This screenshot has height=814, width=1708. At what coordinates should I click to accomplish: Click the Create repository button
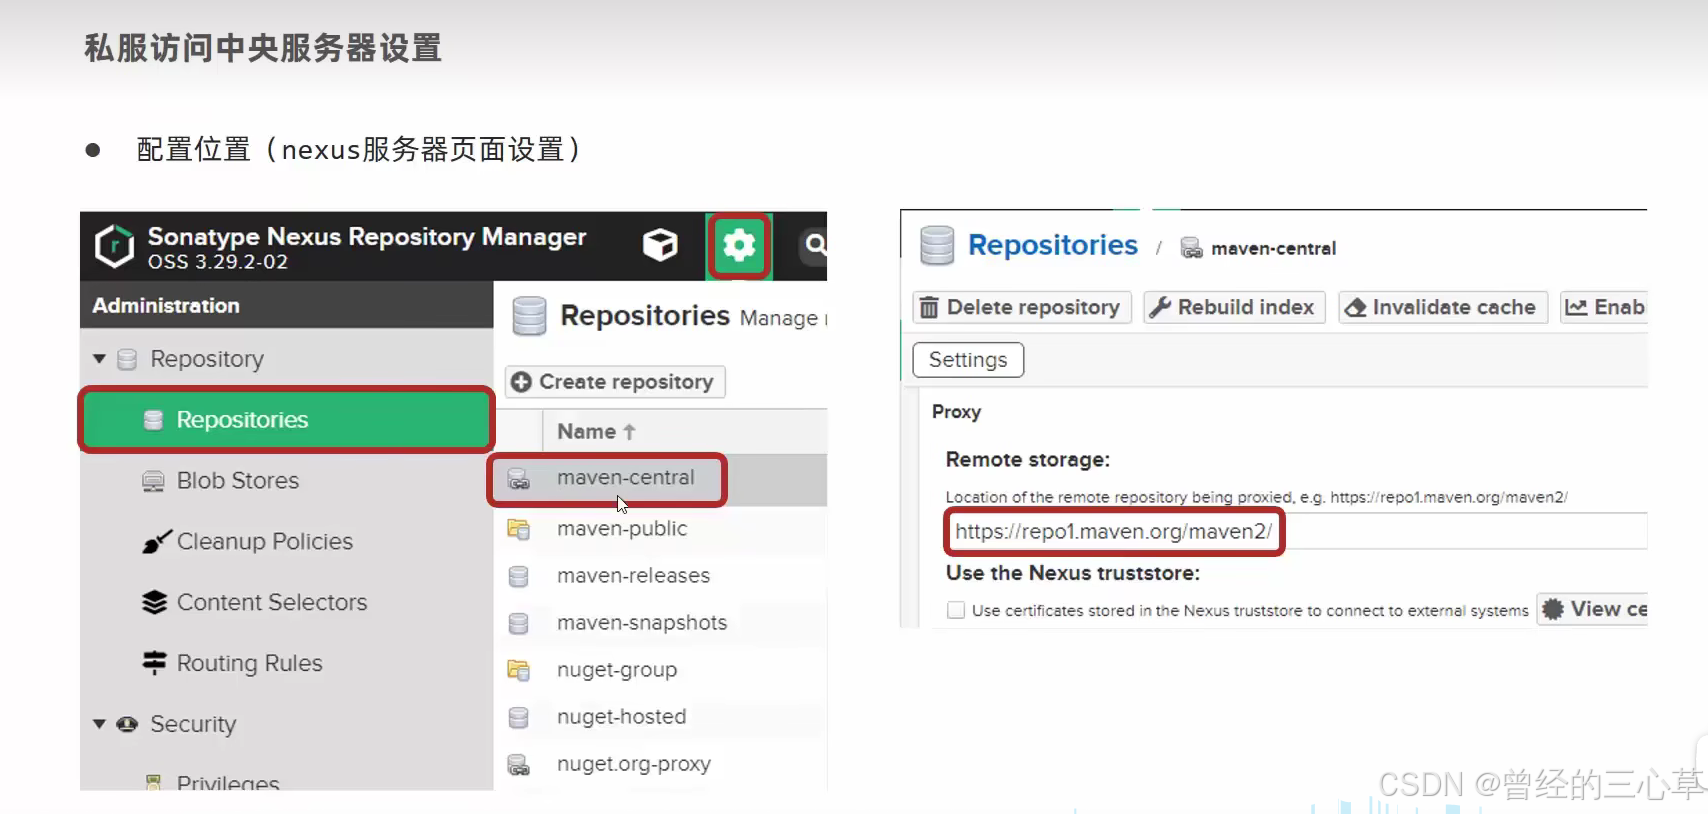point(615,382)
